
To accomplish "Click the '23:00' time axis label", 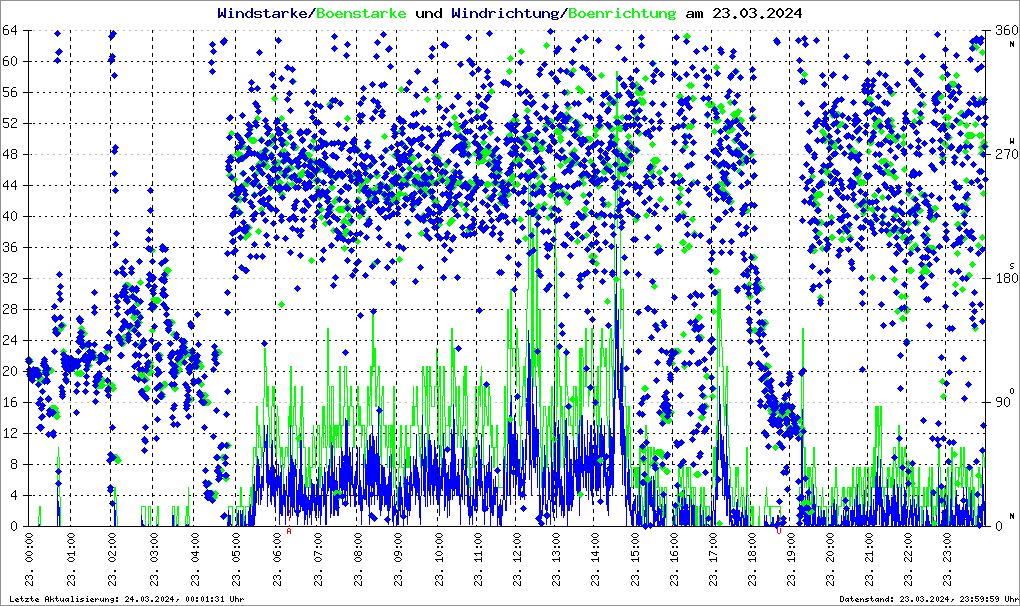I will pyautogui.click(x=946, y=549).
